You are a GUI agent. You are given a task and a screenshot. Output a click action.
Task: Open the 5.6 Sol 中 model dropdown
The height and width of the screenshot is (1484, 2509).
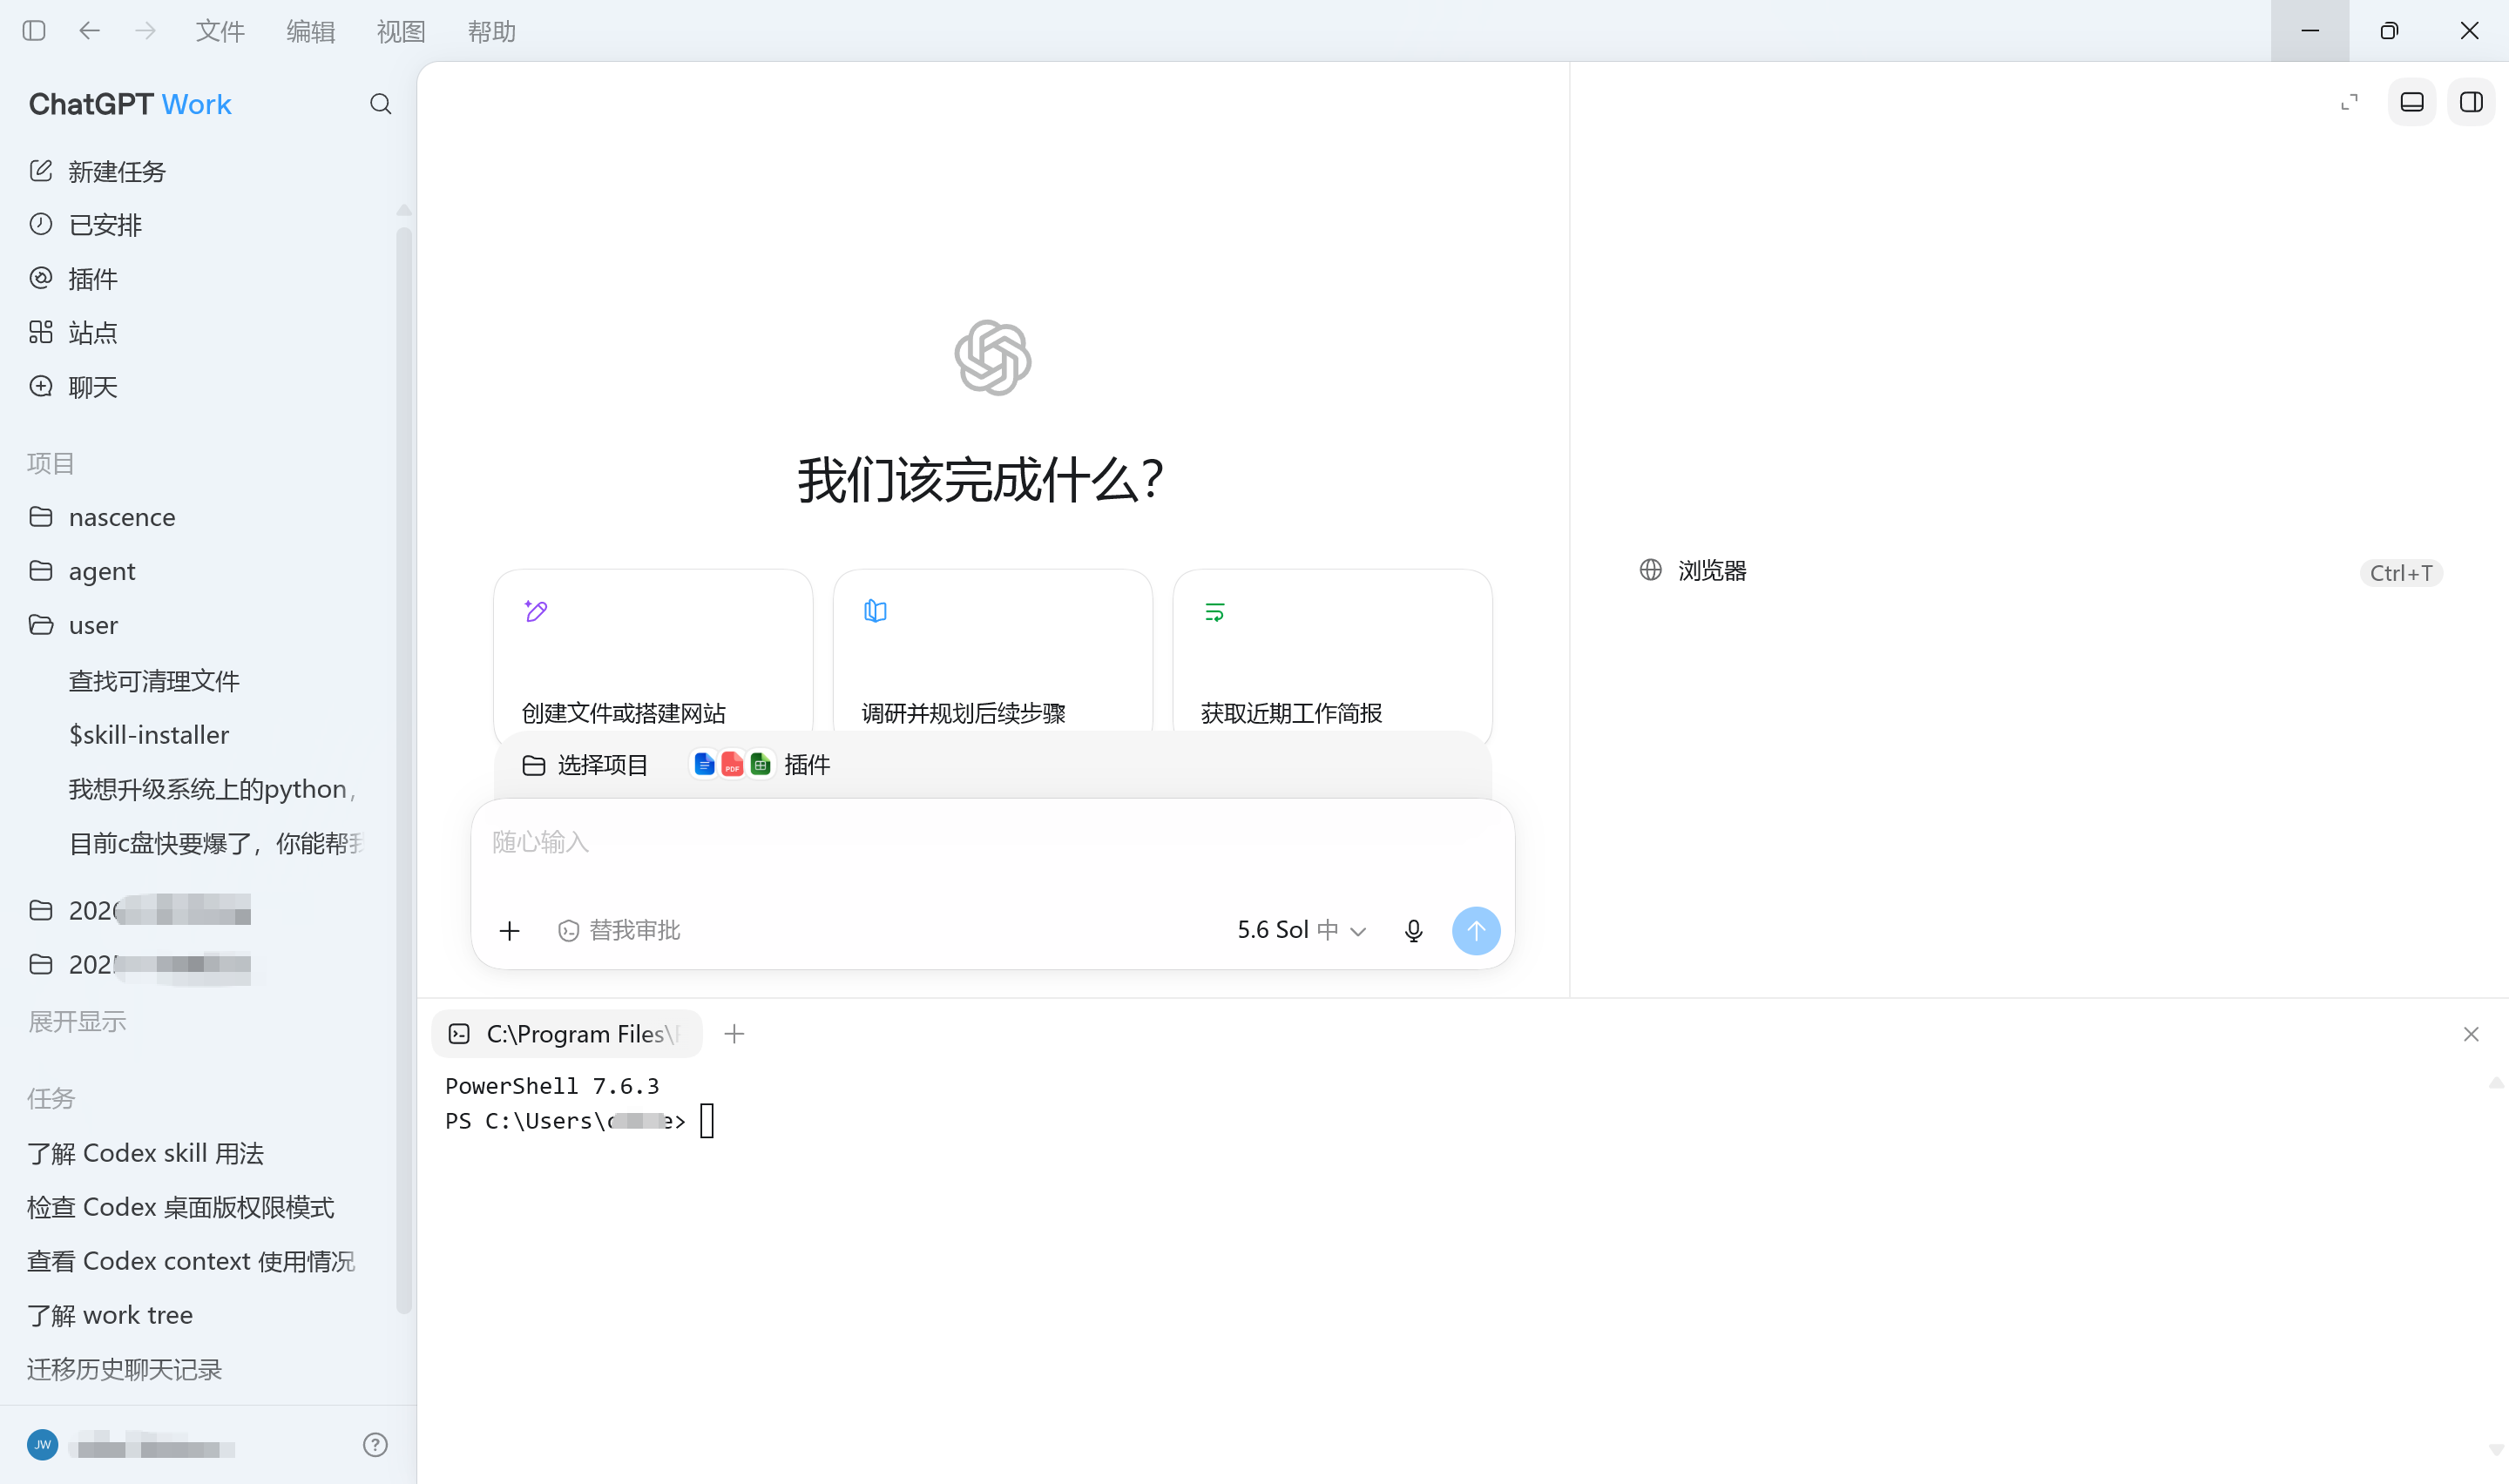click(1301, 930)
